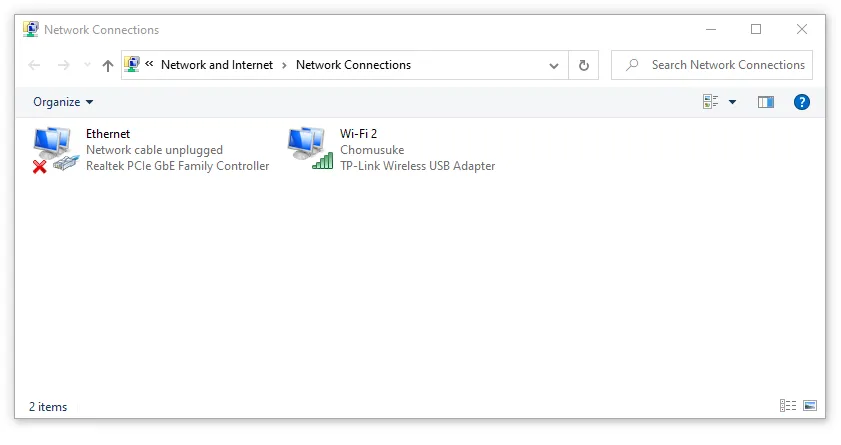Refresh the Network Connections address bar
Screen dimensions: 841x445
[x=584, y=65]
